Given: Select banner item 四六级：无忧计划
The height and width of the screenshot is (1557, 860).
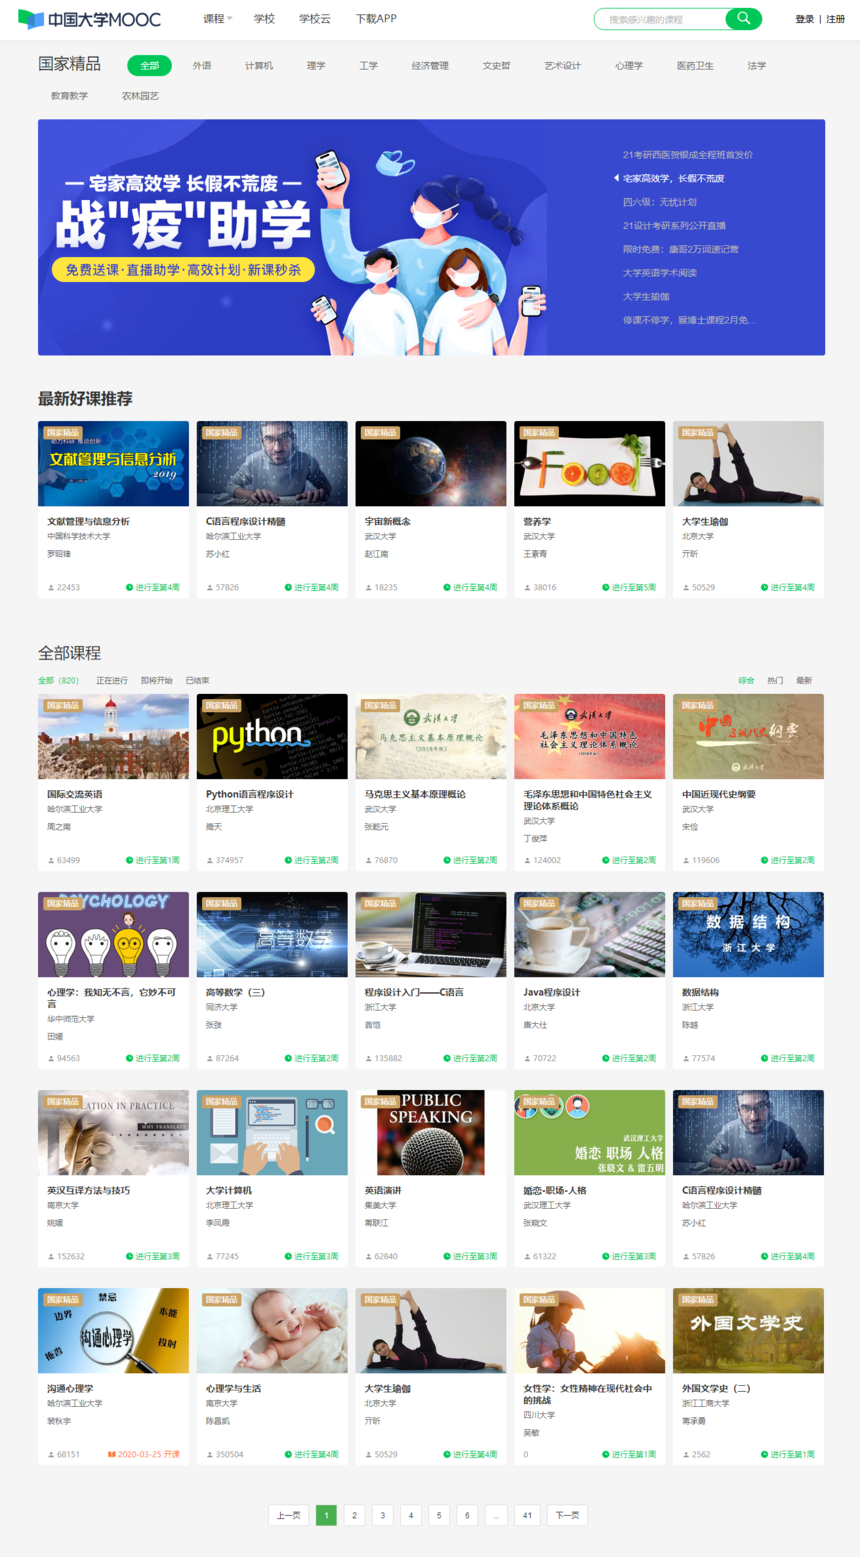Looking at the screenshot, I should pyautogui.click(x=659, y=202).
